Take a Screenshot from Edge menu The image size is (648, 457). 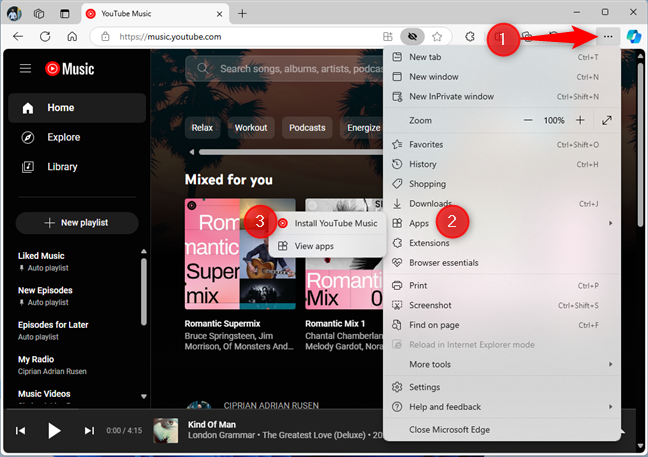tap(502, 305)
